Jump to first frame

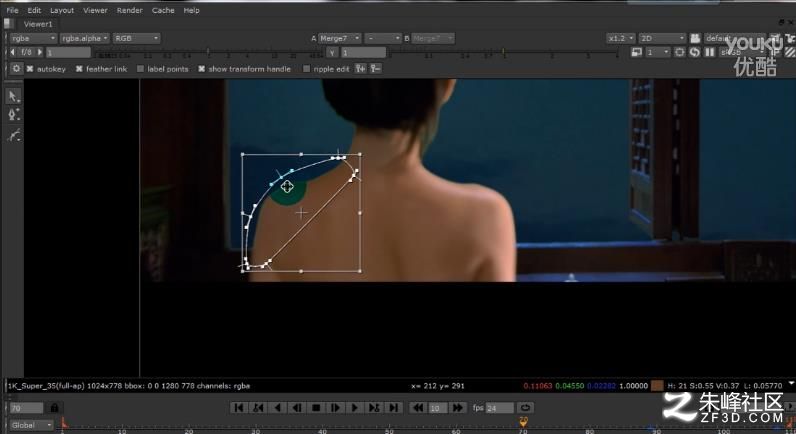pos(239,408)
